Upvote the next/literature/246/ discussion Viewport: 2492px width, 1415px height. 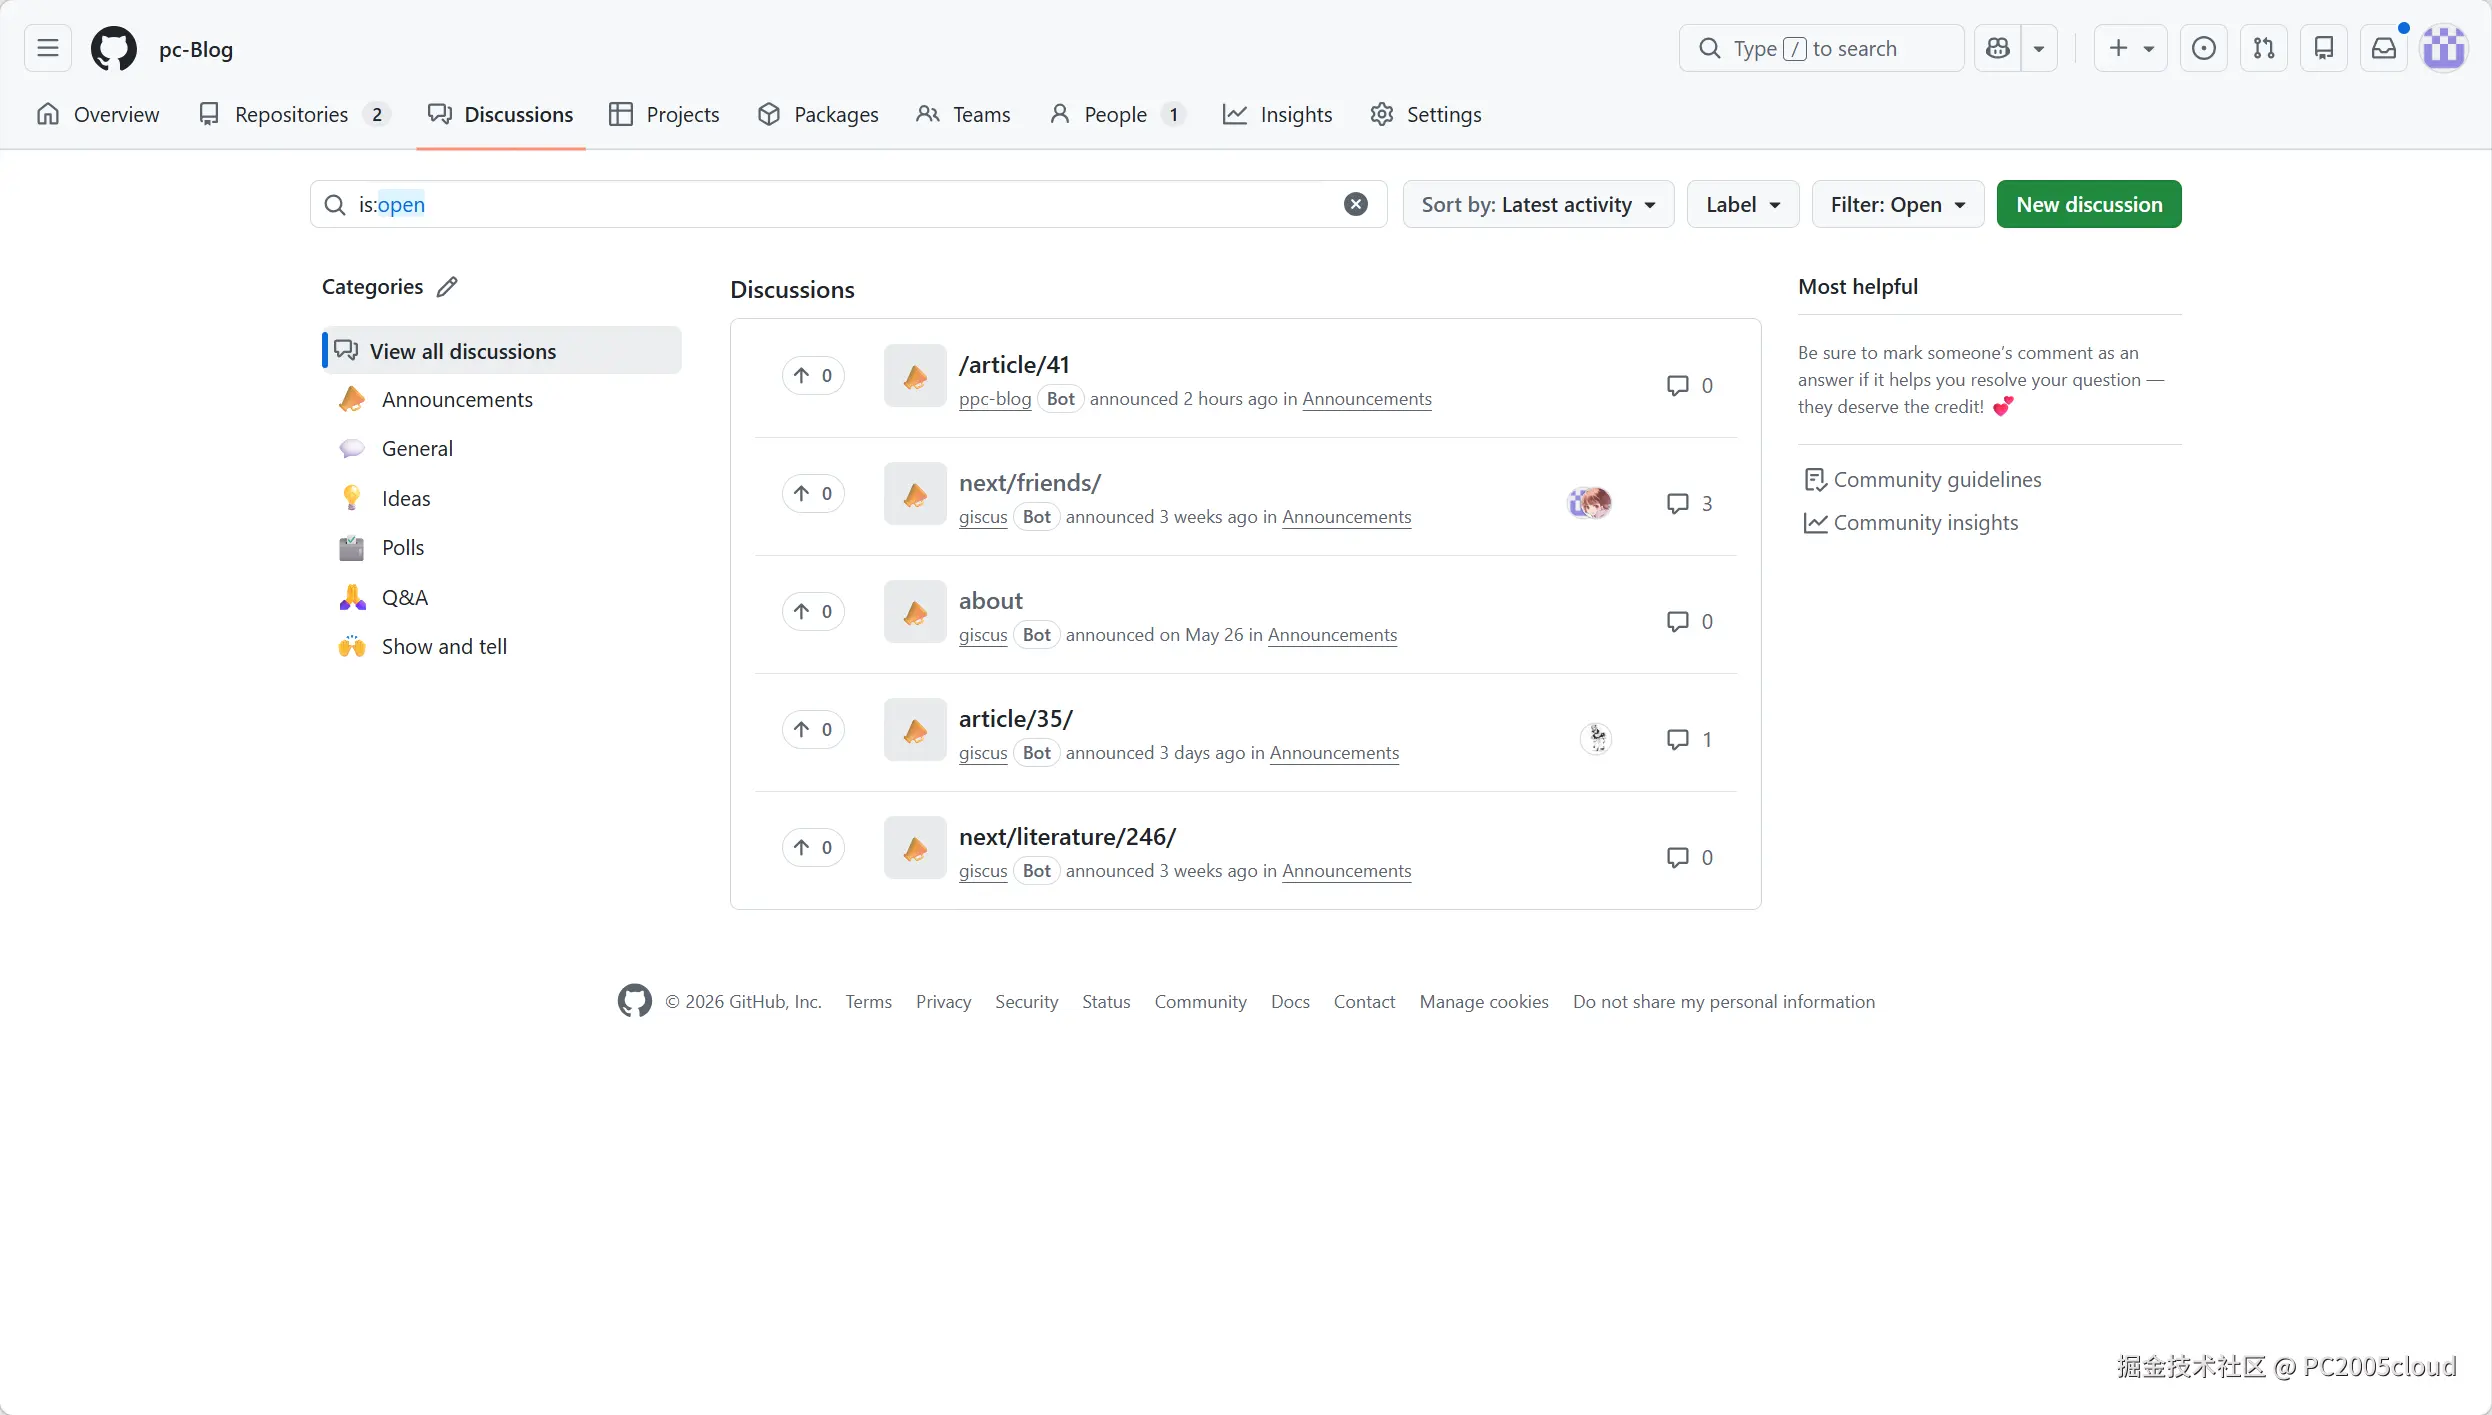(813, 847)
